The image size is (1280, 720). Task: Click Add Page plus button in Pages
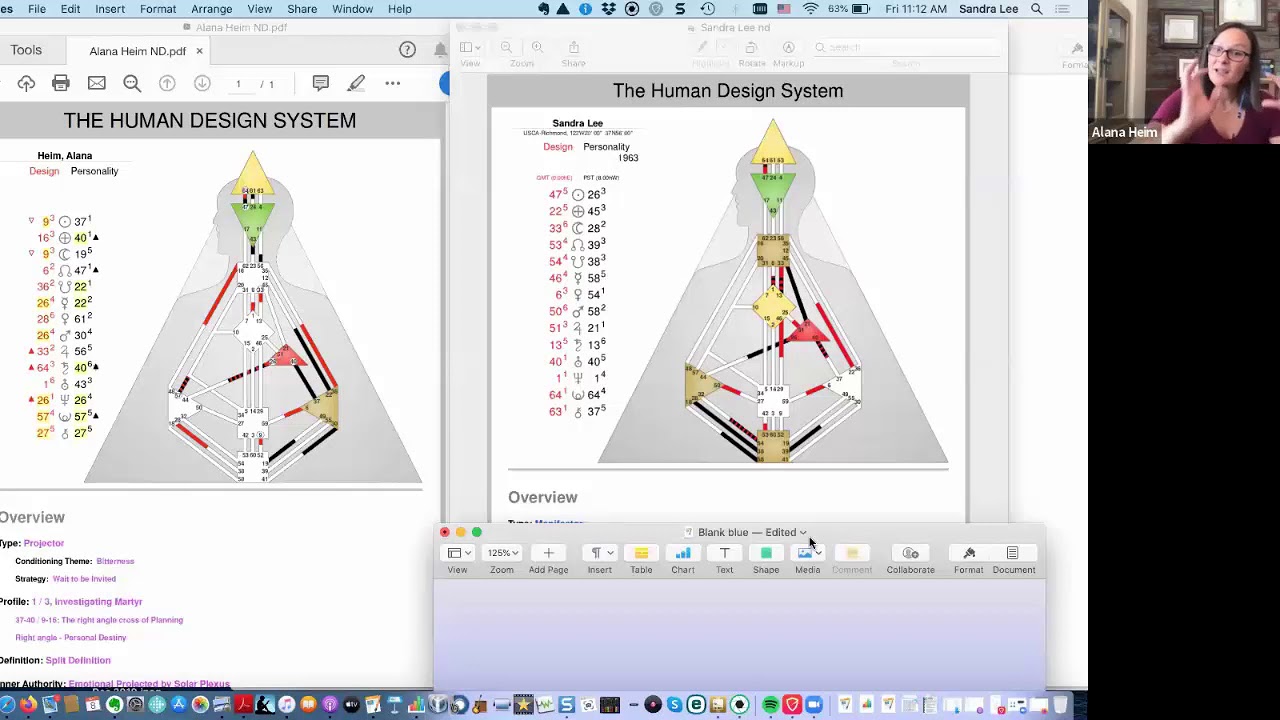548,553
